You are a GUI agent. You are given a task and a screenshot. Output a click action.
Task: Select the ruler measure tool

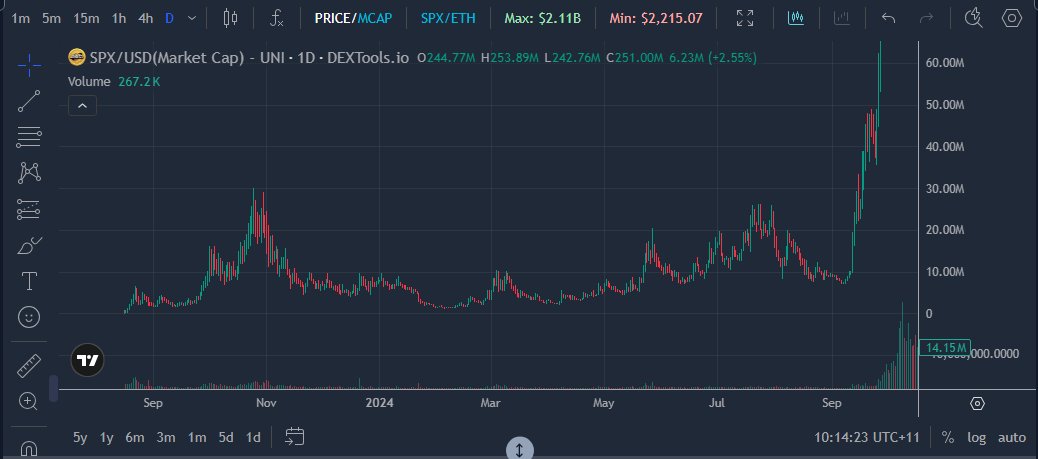pos(29,366)
